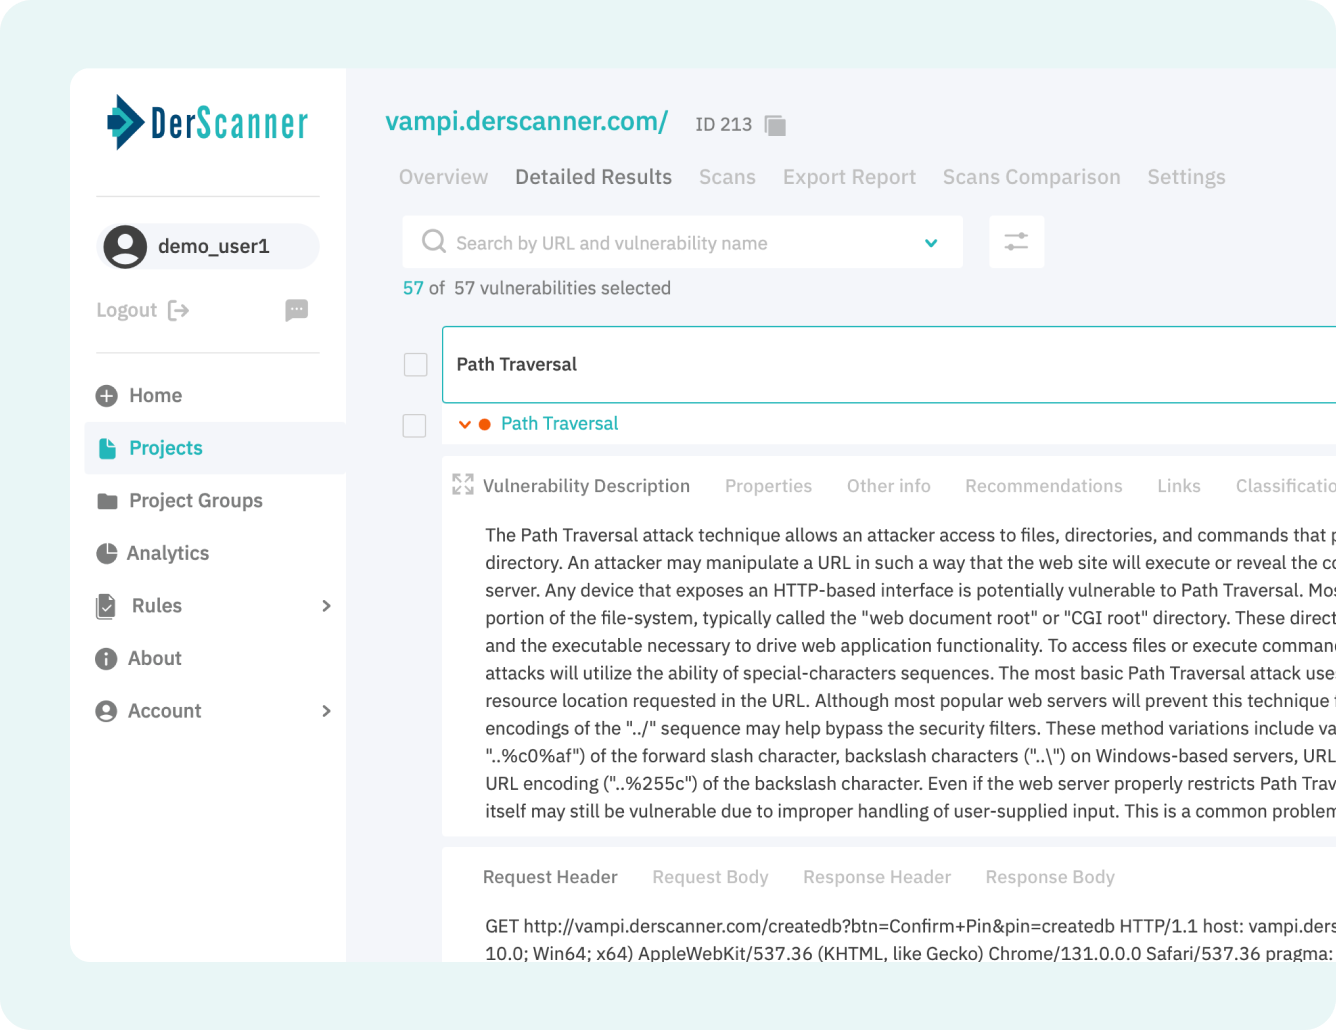Viewport: 1336px width, 1030px height.
Task: Show the Response Header tab
Action: [x=877, y=877]
